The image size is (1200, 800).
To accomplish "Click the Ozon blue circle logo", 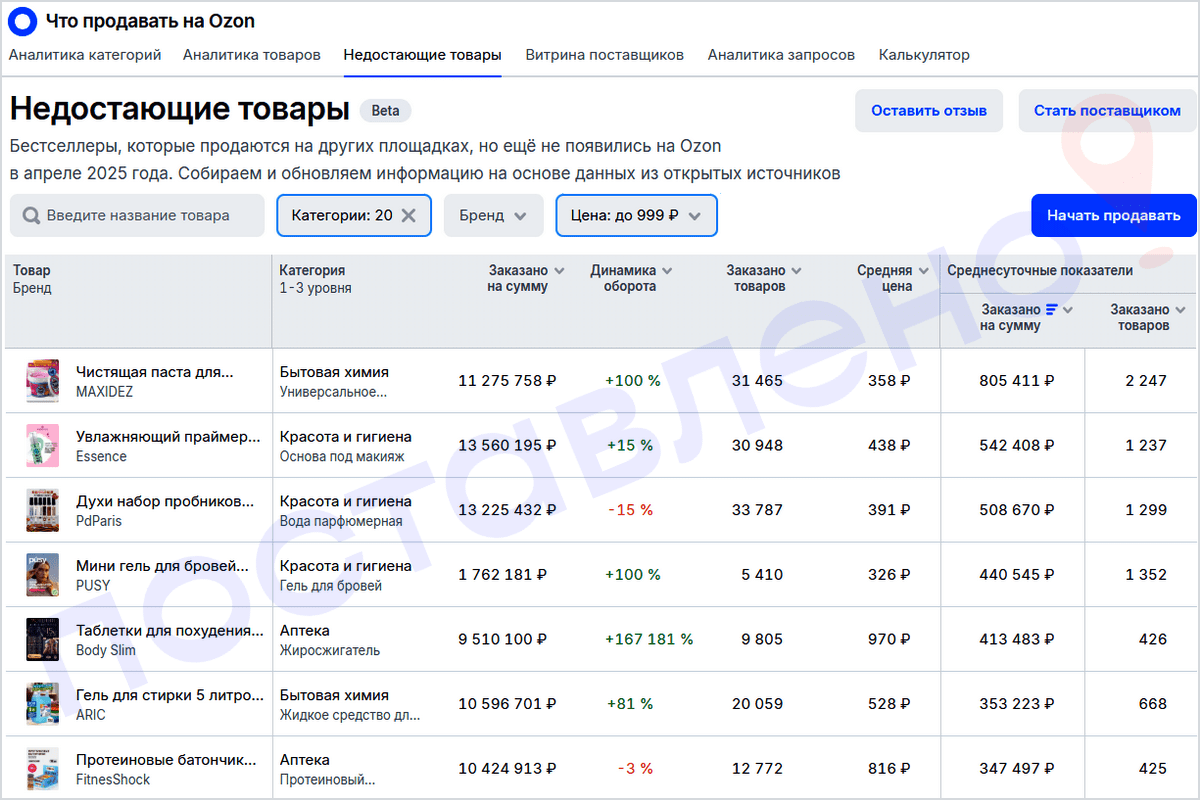I will (x=22, y=21).
